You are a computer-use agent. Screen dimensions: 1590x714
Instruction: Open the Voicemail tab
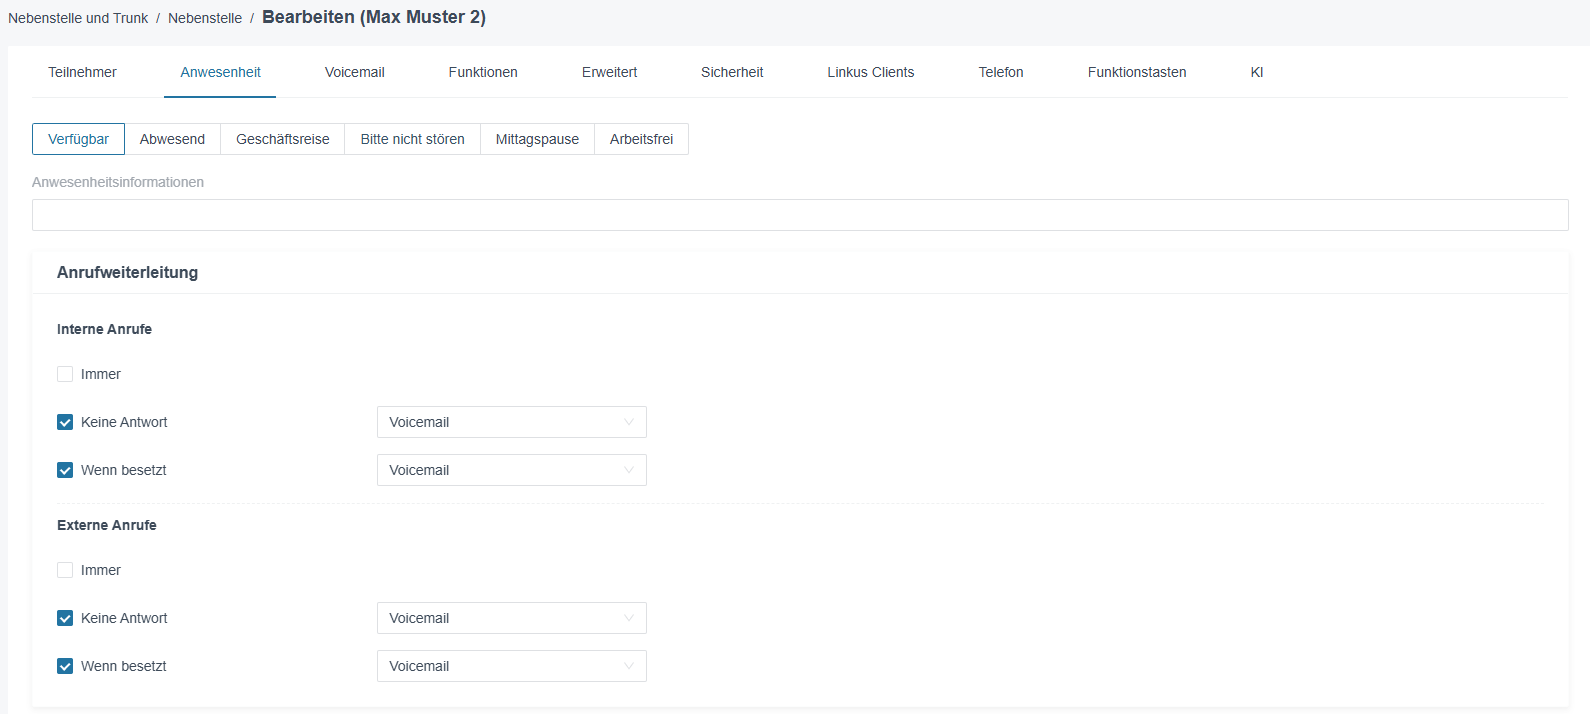point(354,72)
